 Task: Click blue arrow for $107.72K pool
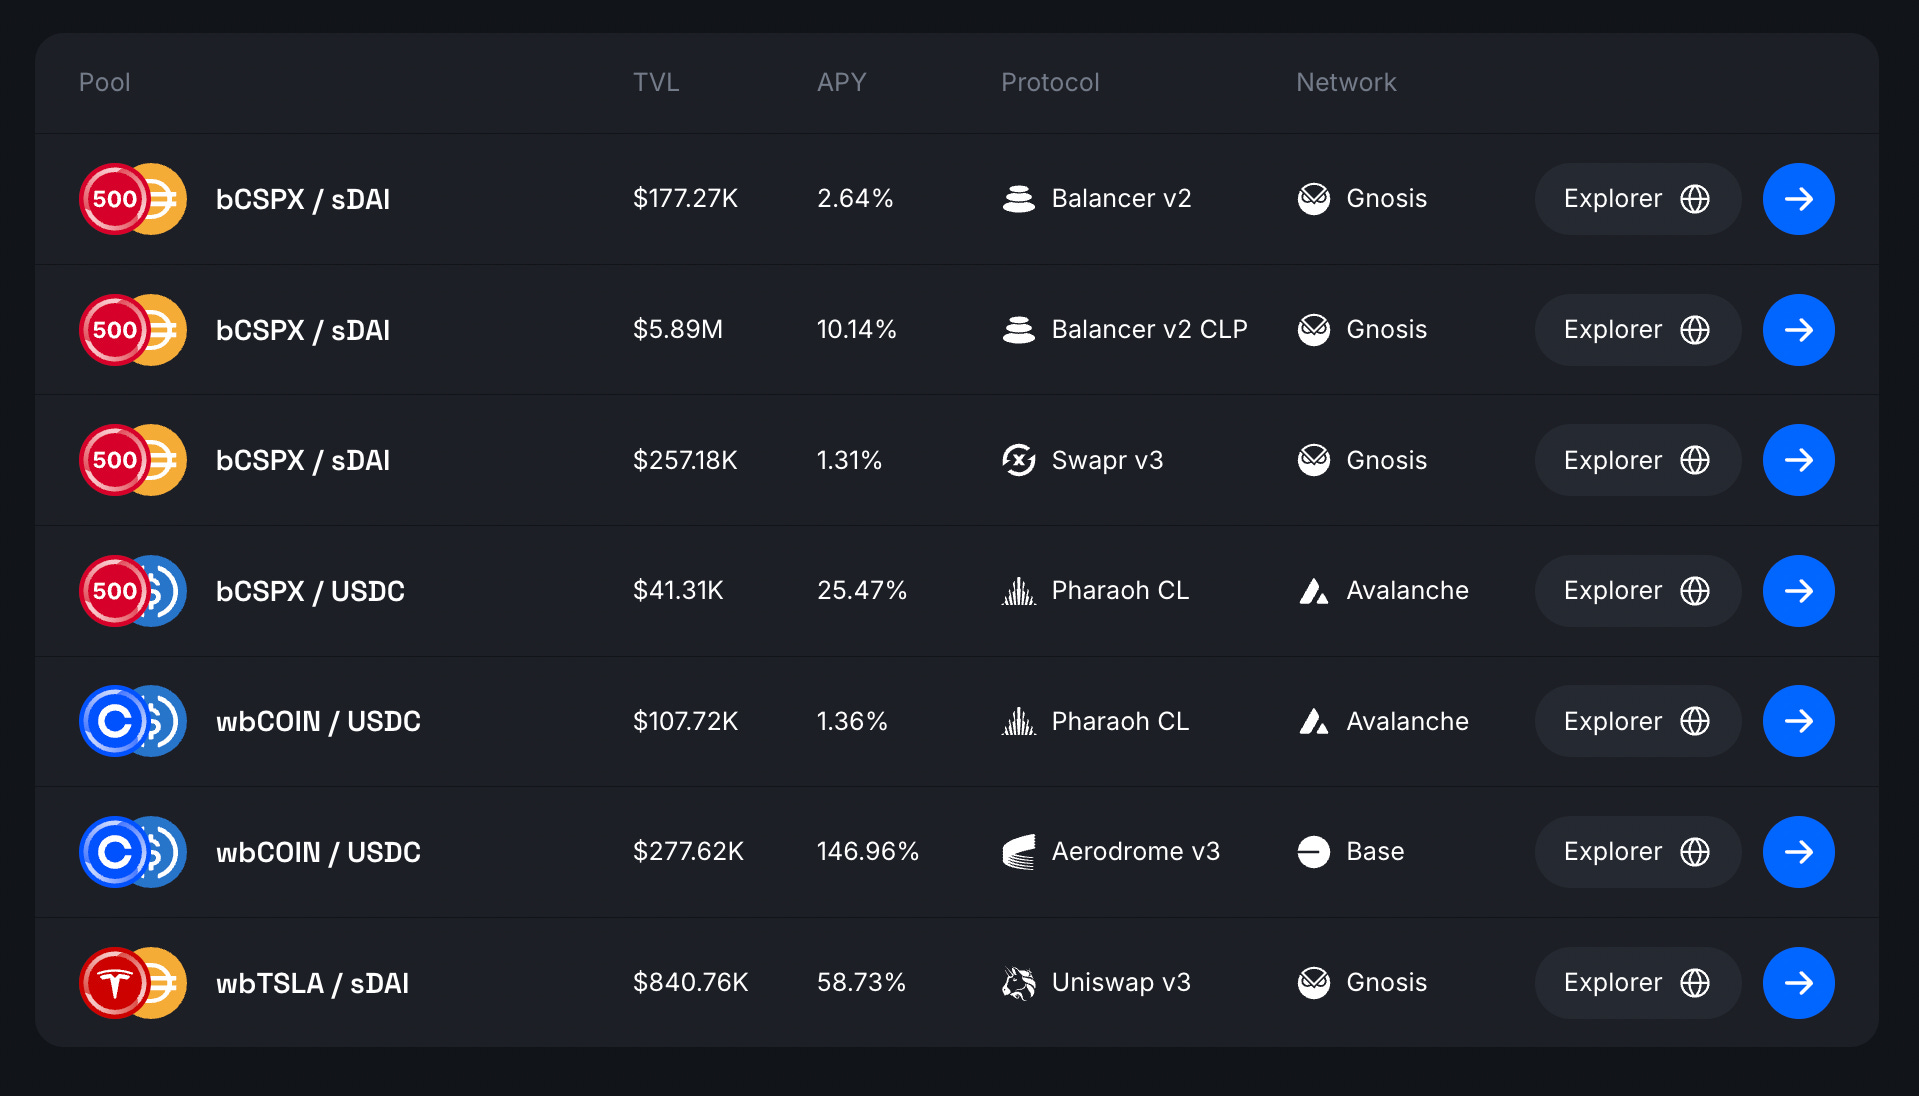coord(1798,721)
